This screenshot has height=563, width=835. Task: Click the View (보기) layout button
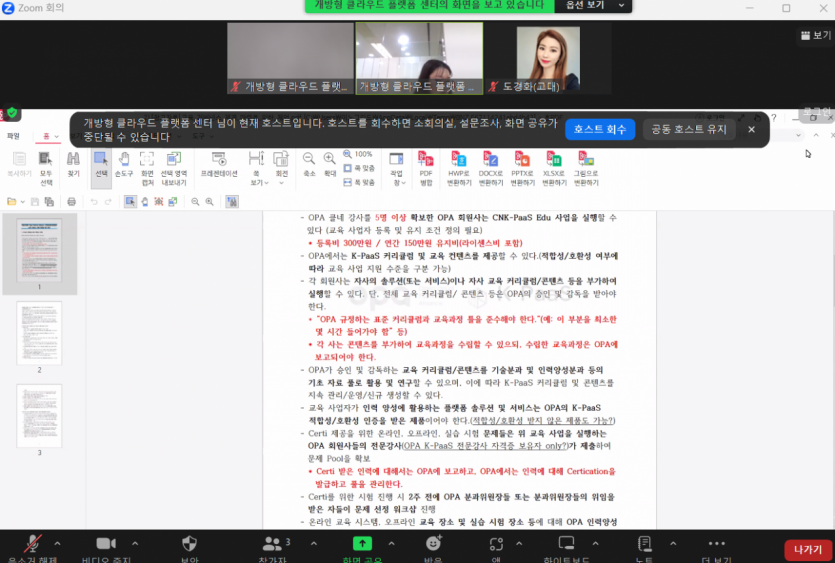click(x=815, y=35)
